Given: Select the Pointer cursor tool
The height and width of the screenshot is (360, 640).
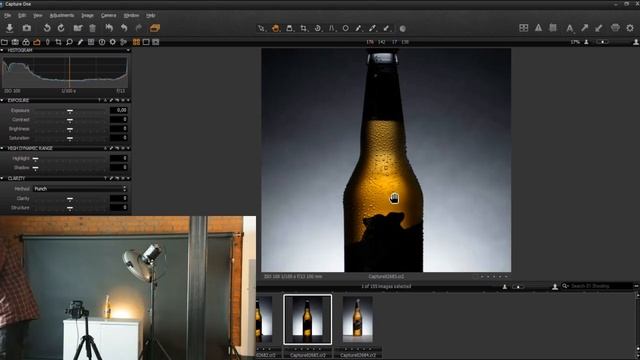Looking at the screenshot, I should click(261, 28).
